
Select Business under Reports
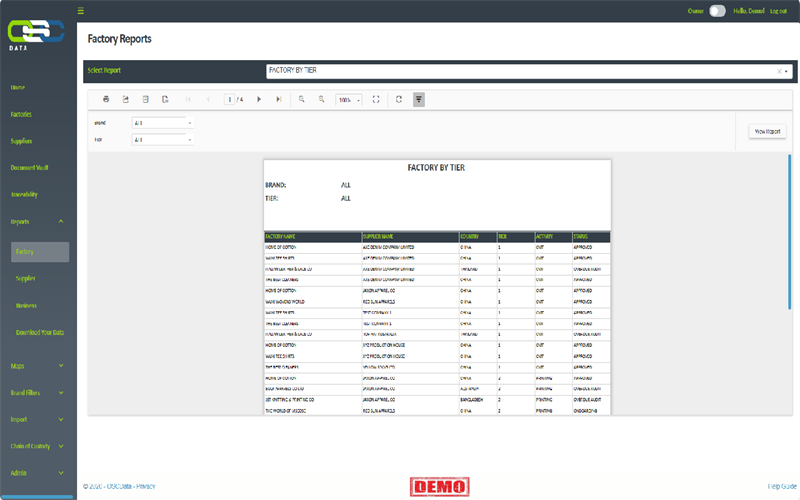pos(26,306)
